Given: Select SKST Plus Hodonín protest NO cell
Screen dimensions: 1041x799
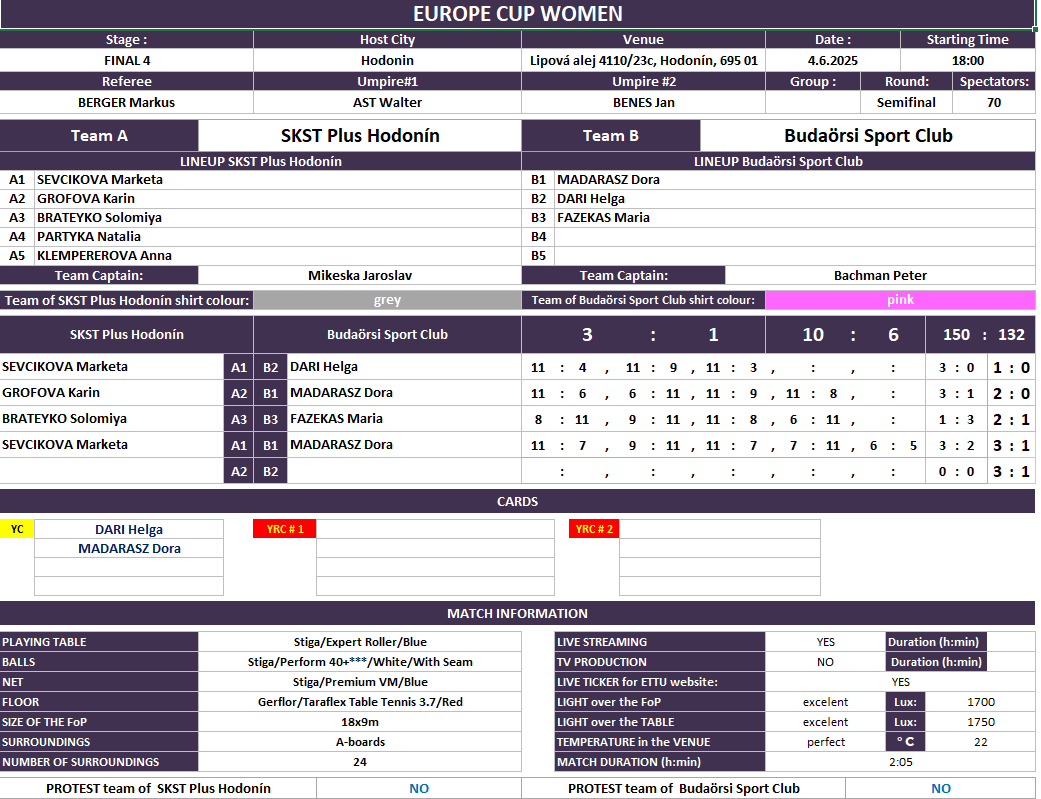Looking at the screenshot, I should [419, 788].
